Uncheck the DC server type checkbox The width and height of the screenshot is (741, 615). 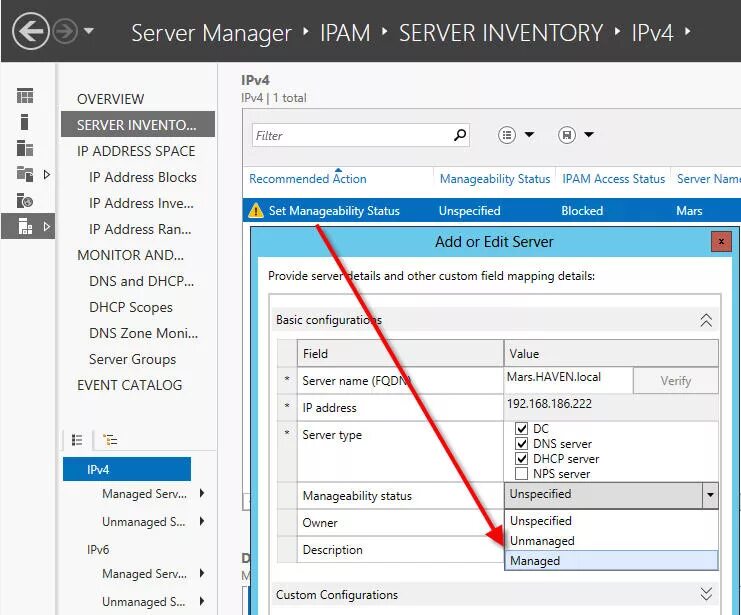(521, 429)
